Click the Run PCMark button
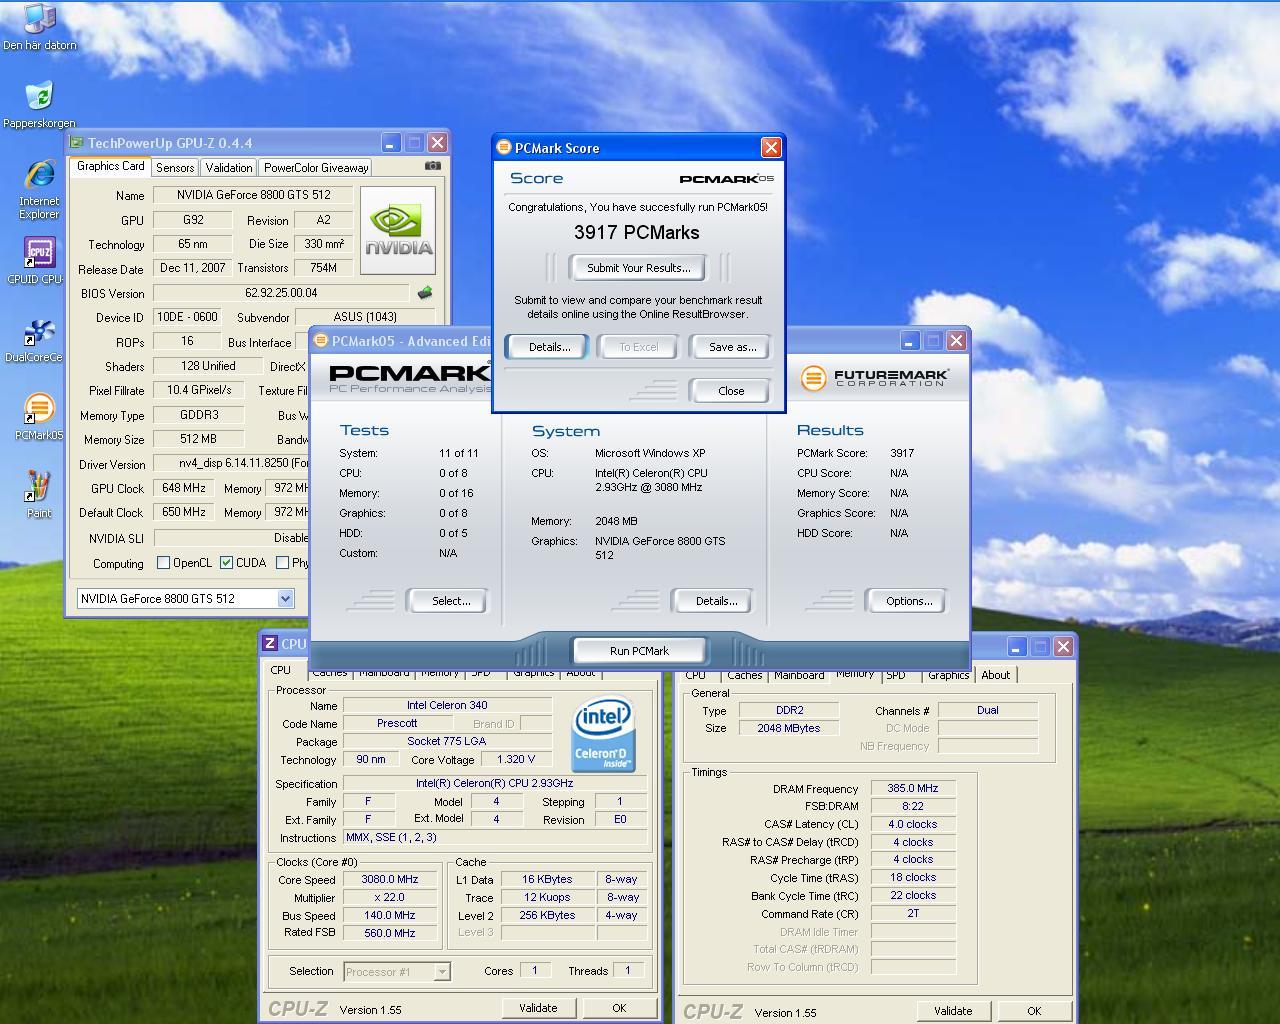 coord(639,651)
